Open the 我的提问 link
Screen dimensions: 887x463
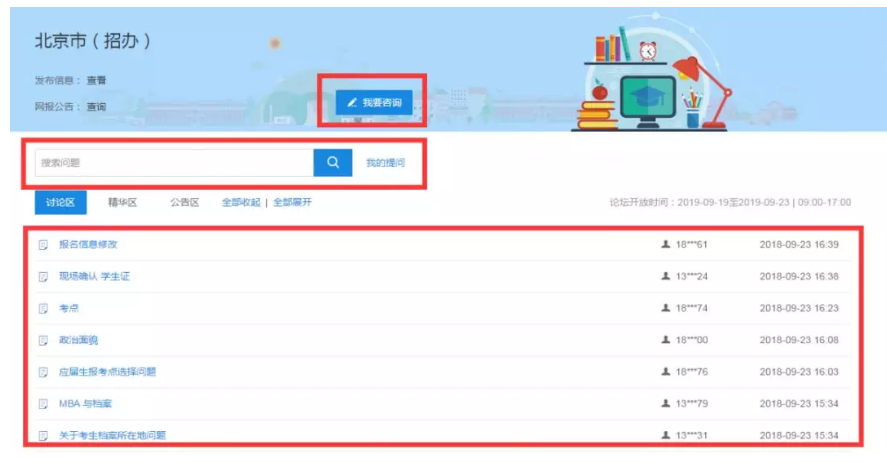pyautogui.click(x=385, y=163)
